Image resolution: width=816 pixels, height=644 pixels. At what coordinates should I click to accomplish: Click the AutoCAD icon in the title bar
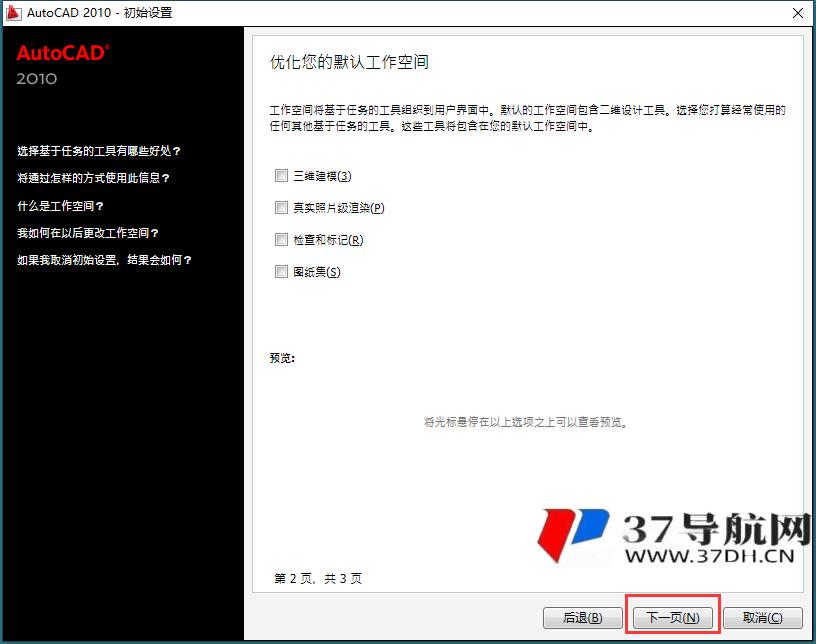[x=14, y=13]
